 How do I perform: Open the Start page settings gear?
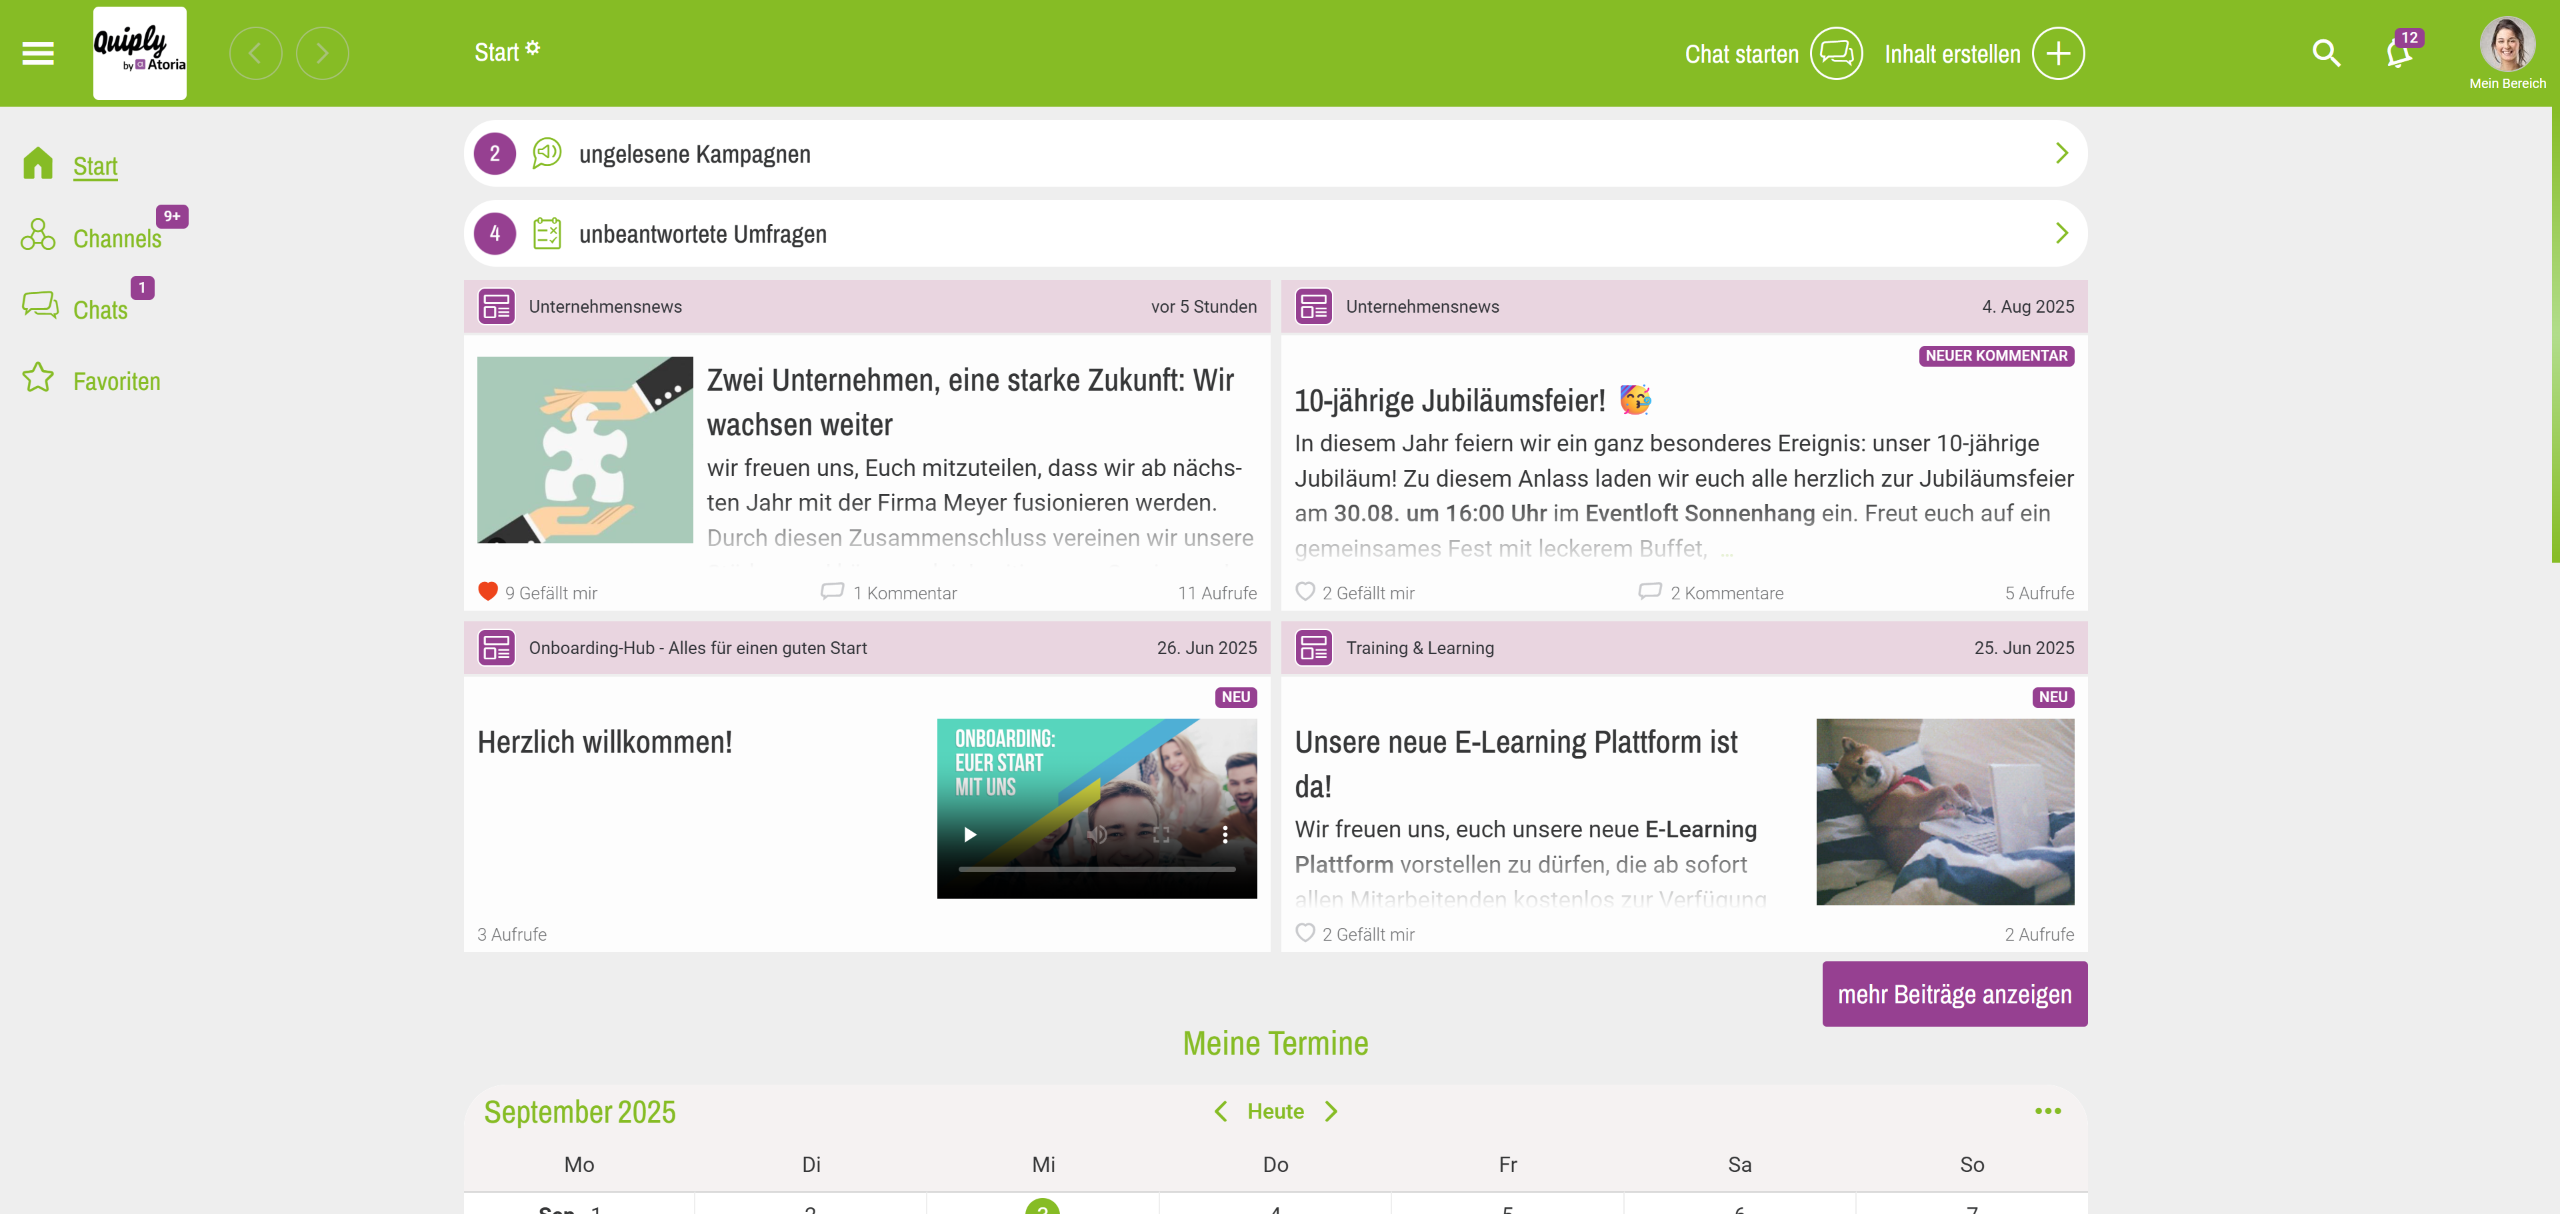point(533,48)
